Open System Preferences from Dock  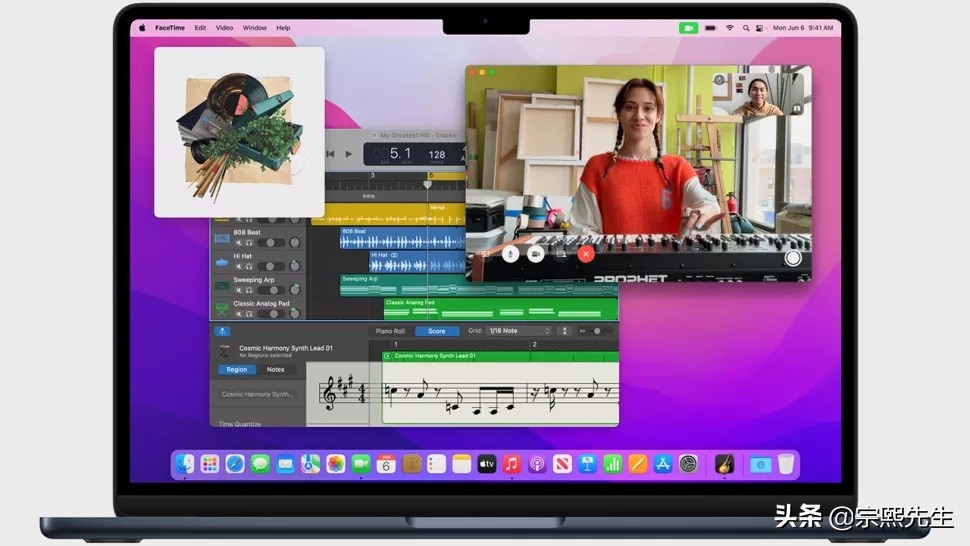click(x=688, y=464)
